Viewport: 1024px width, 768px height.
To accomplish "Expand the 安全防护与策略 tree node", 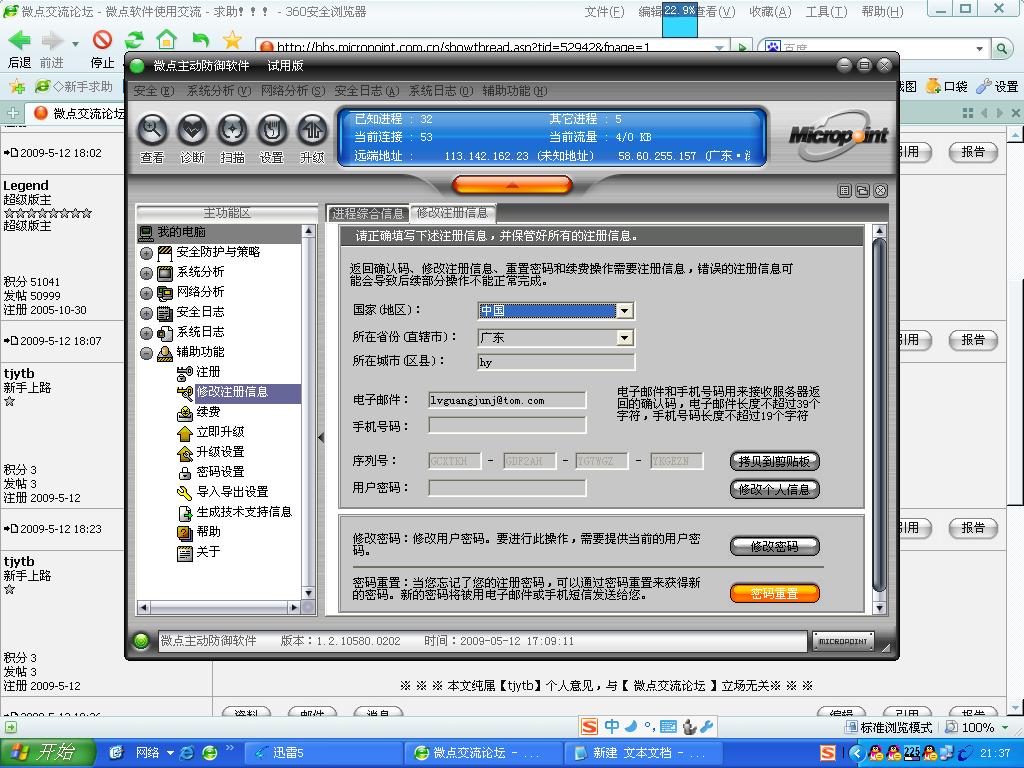I will tap(146, 253).
